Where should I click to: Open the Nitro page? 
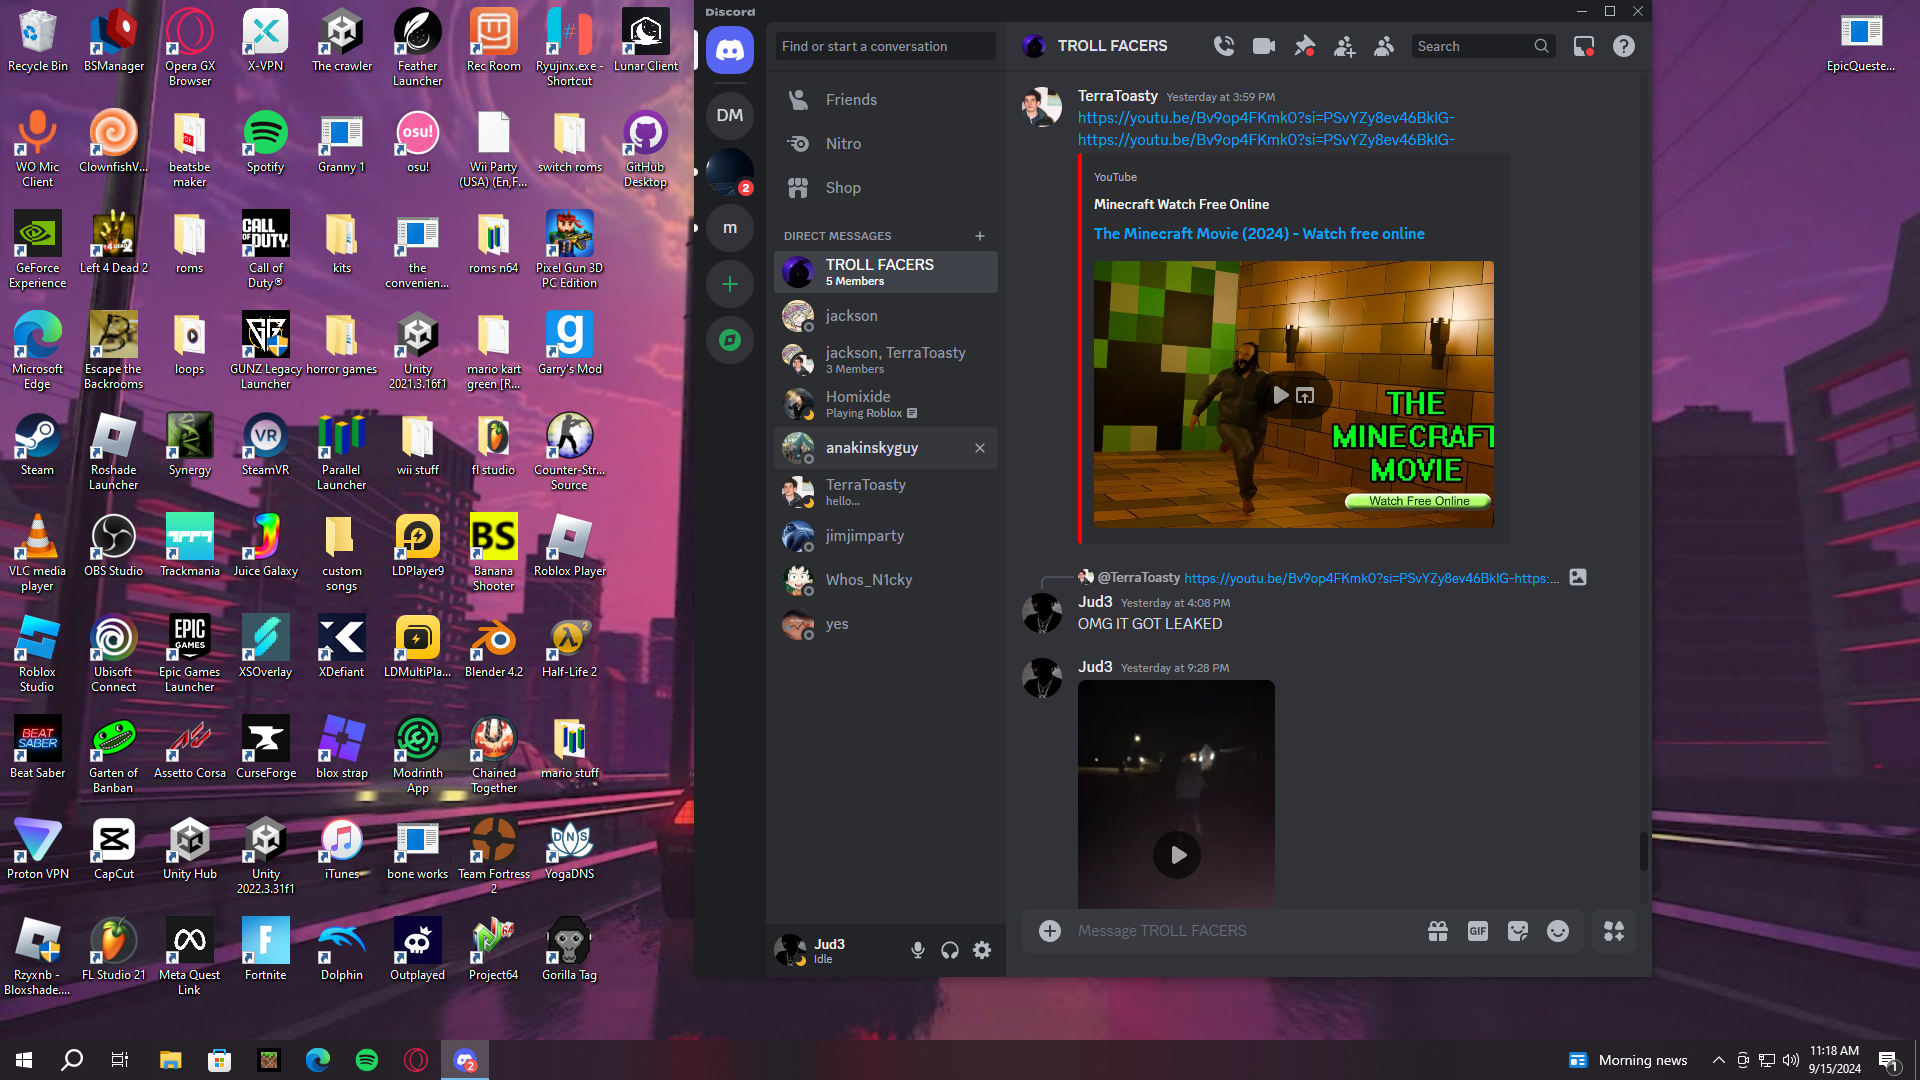[x=842, y=144]
